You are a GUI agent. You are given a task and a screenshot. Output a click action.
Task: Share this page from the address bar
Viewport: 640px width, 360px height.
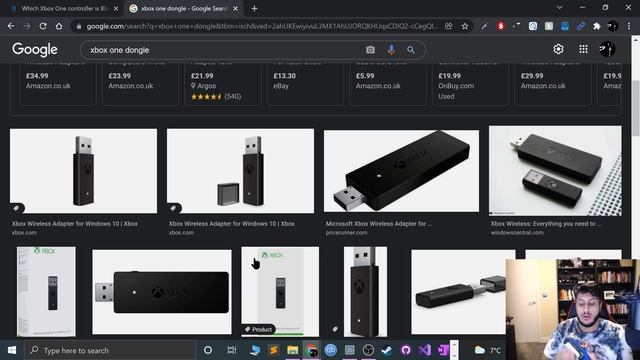[x=449, y=26]
